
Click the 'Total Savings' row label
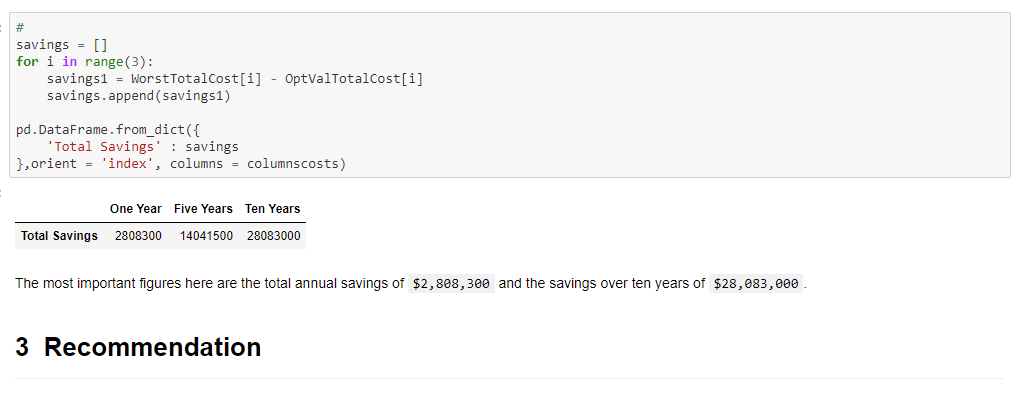(x=59, y=235)
